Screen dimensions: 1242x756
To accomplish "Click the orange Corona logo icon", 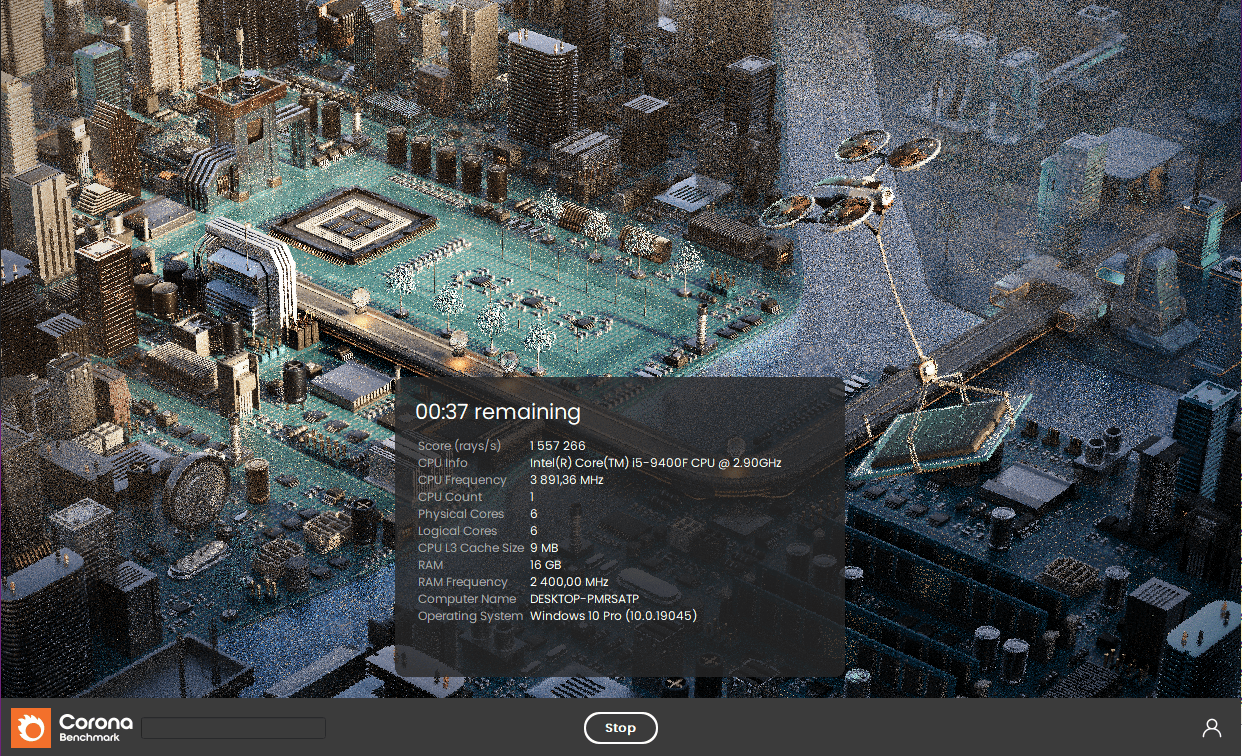I will pos(31,727).
